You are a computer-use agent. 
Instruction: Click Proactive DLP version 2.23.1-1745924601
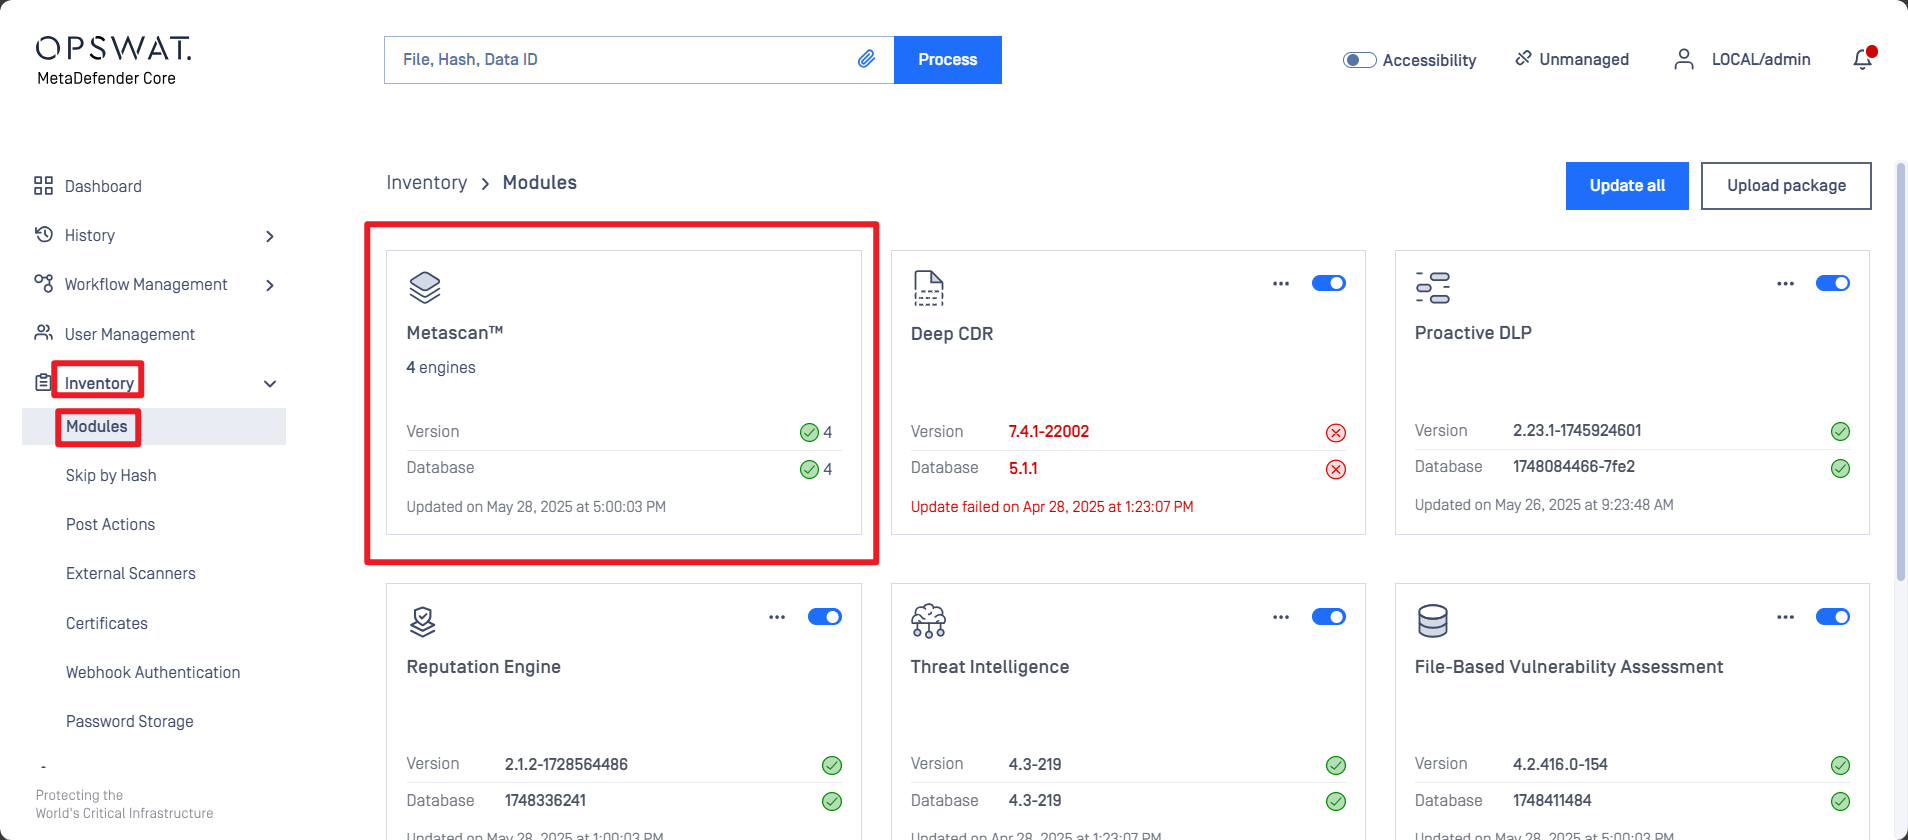click(1577, 430)
